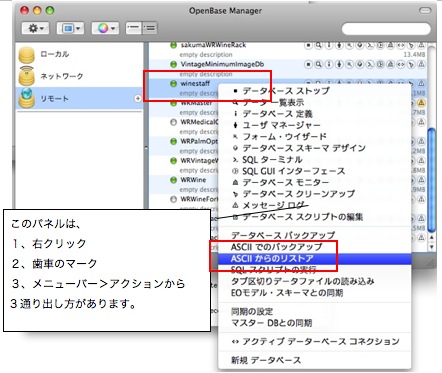Choose highlighted ASCII からのリストア menu entry
442x373 pixels.
tap(314, 259)
